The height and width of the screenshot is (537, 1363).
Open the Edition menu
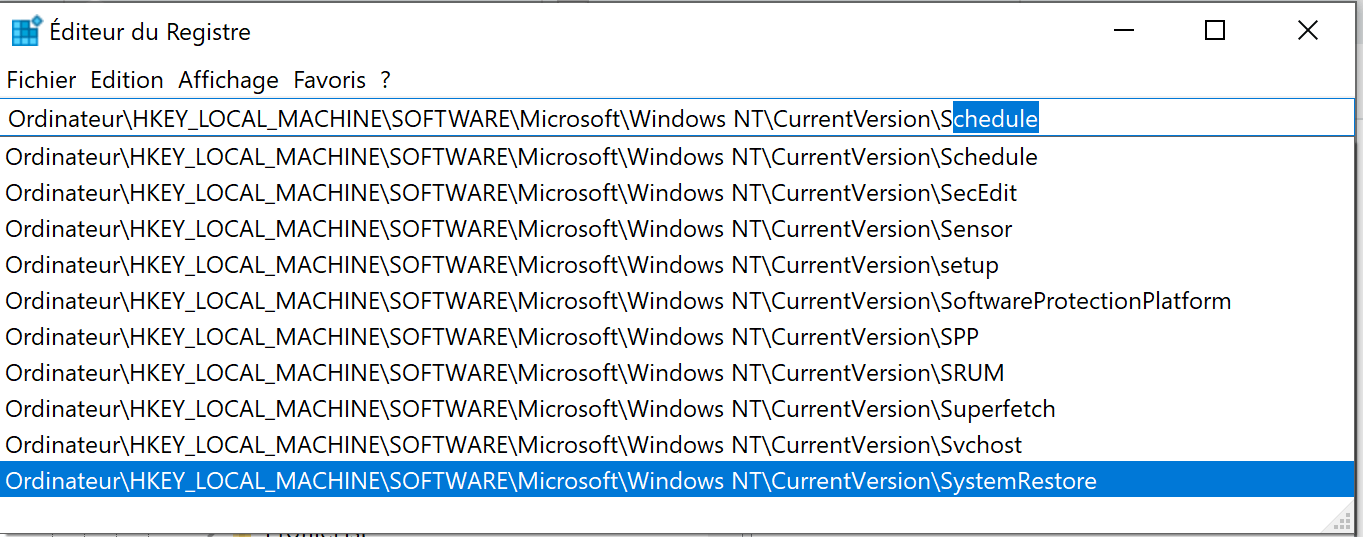click(127, 80)
